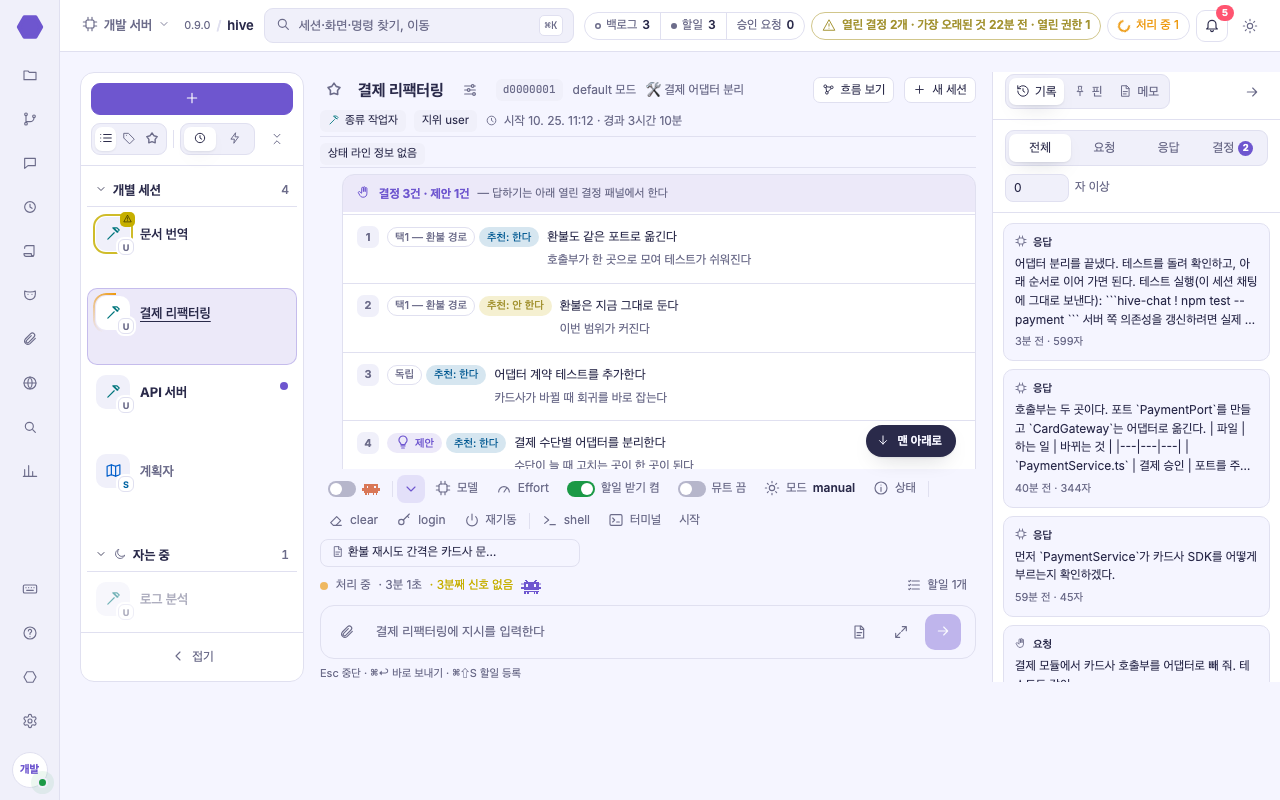
Task: Open the chat bubble icon in left rail
Action: [30, 163]
